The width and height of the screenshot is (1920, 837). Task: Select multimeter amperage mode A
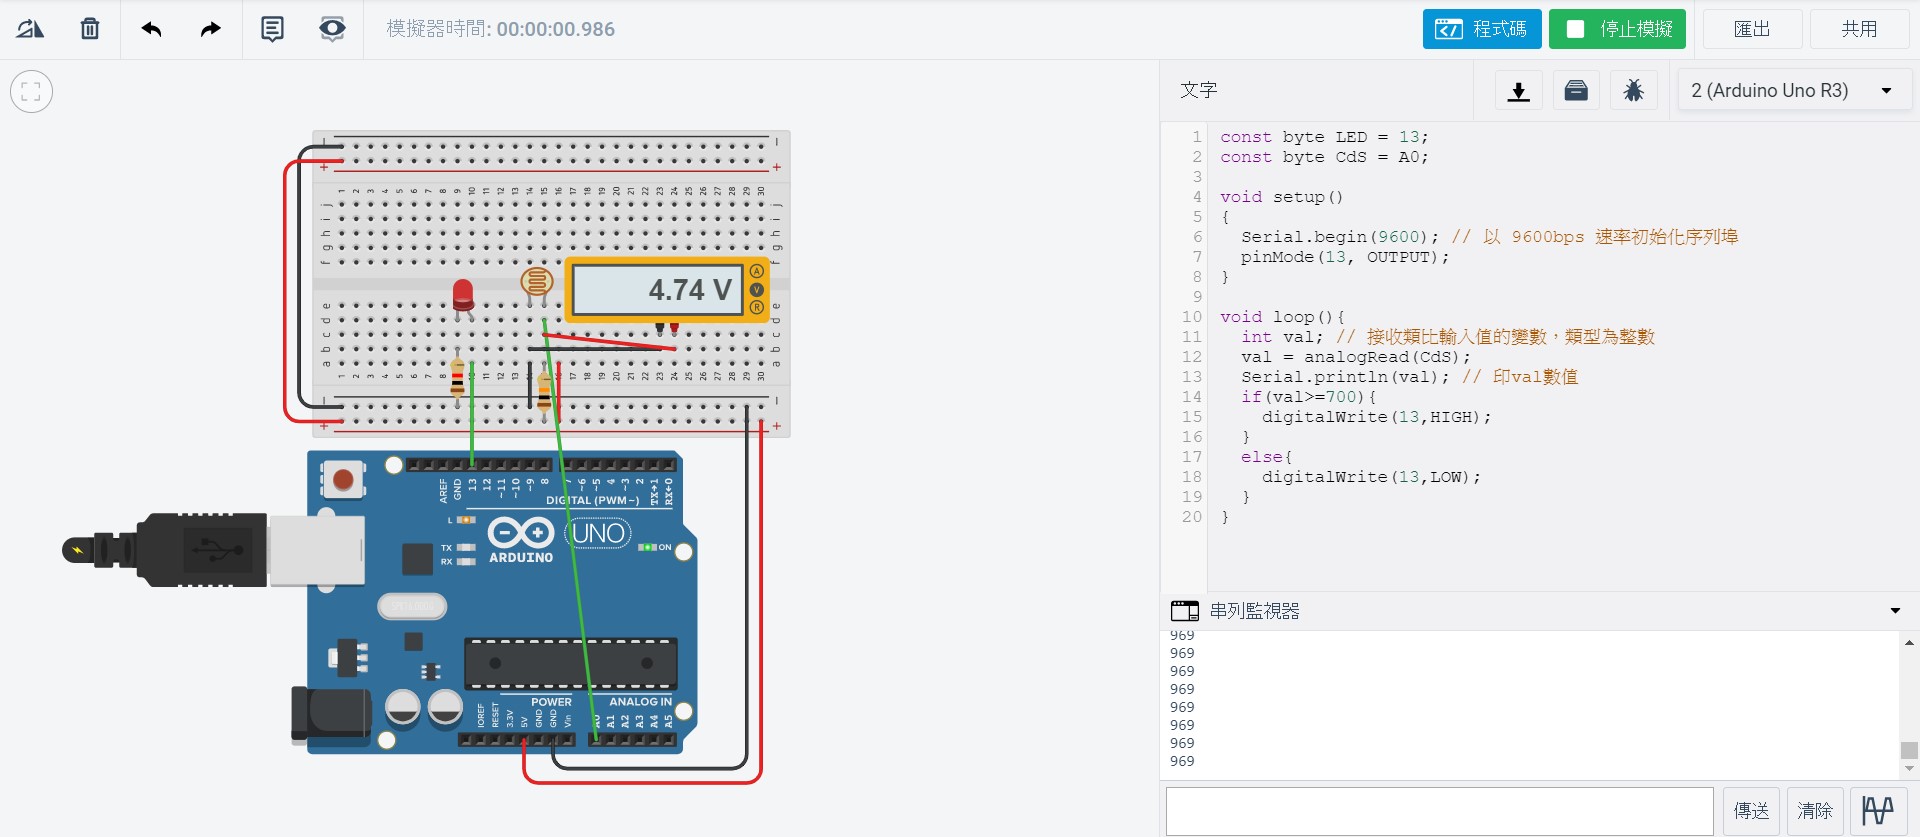pyautogui.click(x=757, y=271)
